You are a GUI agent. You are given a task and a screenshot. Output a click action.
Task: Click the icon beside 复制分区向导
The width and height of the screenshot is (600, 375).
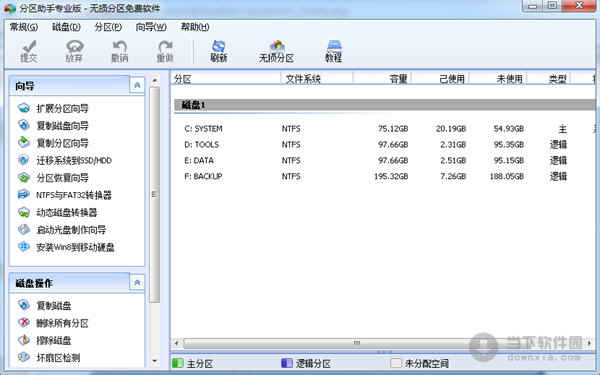point(24,142)
